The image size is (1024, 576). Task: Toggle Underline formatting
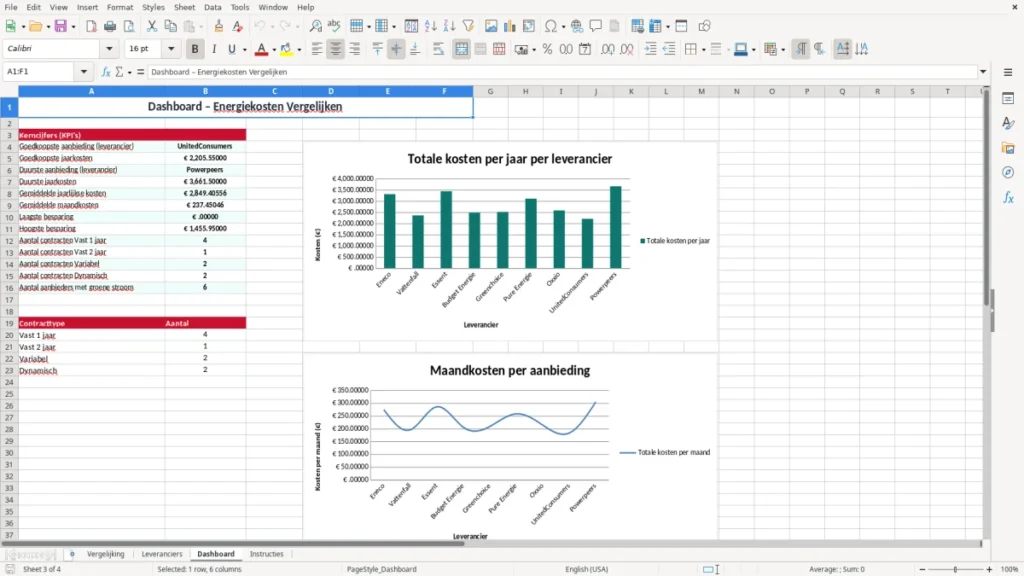pyautogui.click(x=231, y=49)
